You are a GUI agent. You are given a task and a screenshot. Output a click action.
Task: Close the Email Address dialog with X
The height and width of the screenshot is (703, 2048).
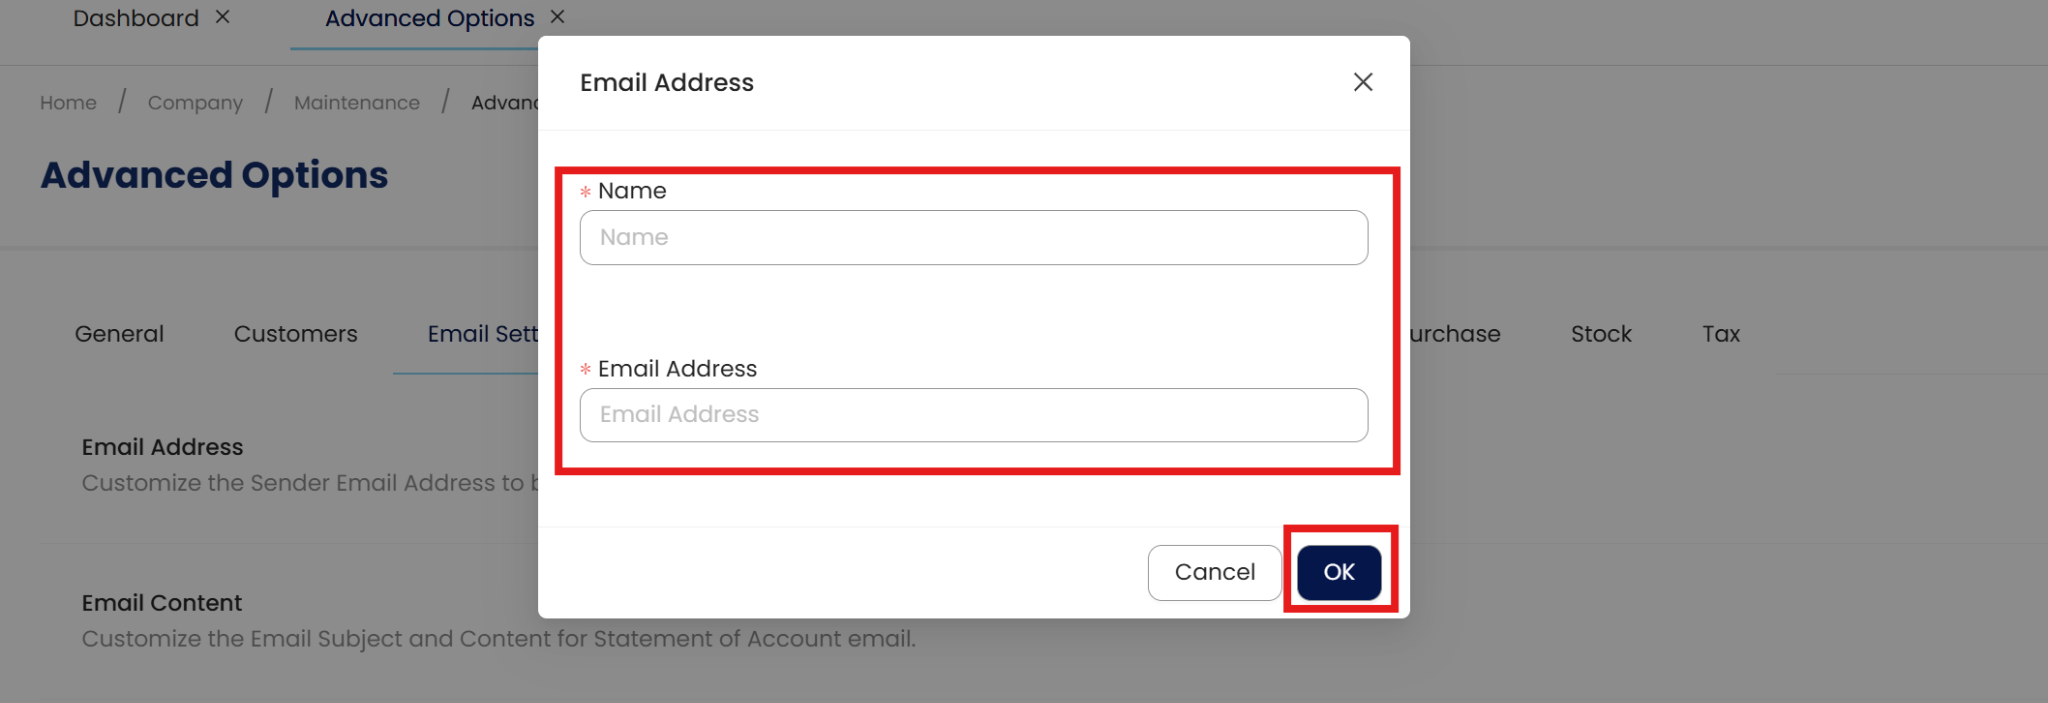1362,82
